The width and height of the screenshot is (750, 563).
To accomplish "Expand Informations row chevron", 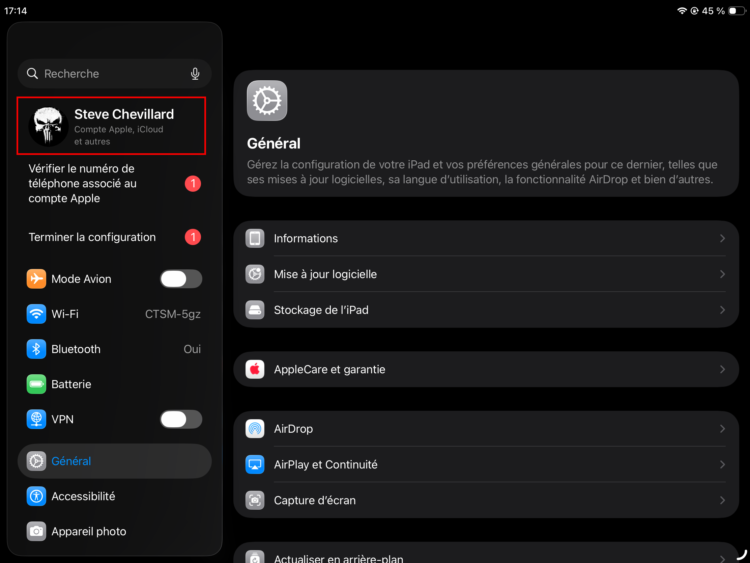I will [x=722, y=238].
